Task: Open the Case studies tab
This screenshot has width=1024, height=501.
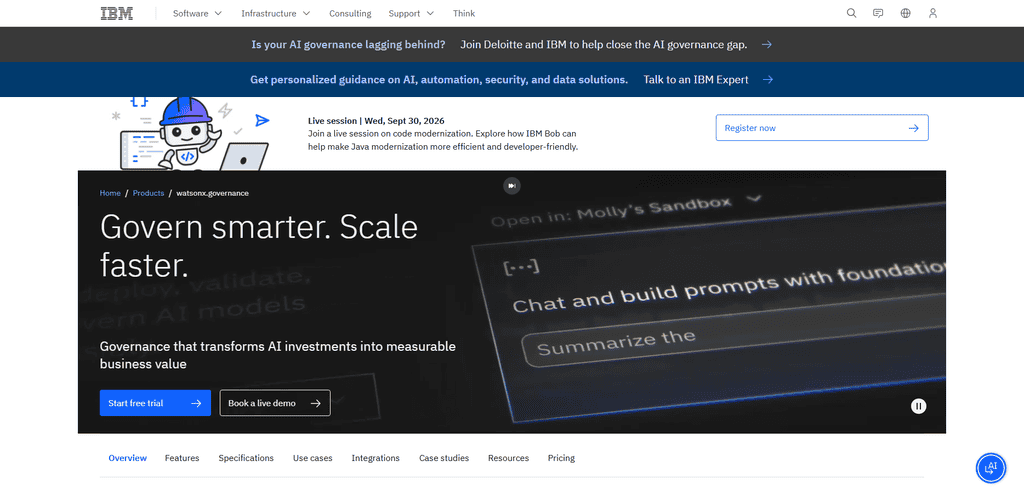Action: coord(444,458)
